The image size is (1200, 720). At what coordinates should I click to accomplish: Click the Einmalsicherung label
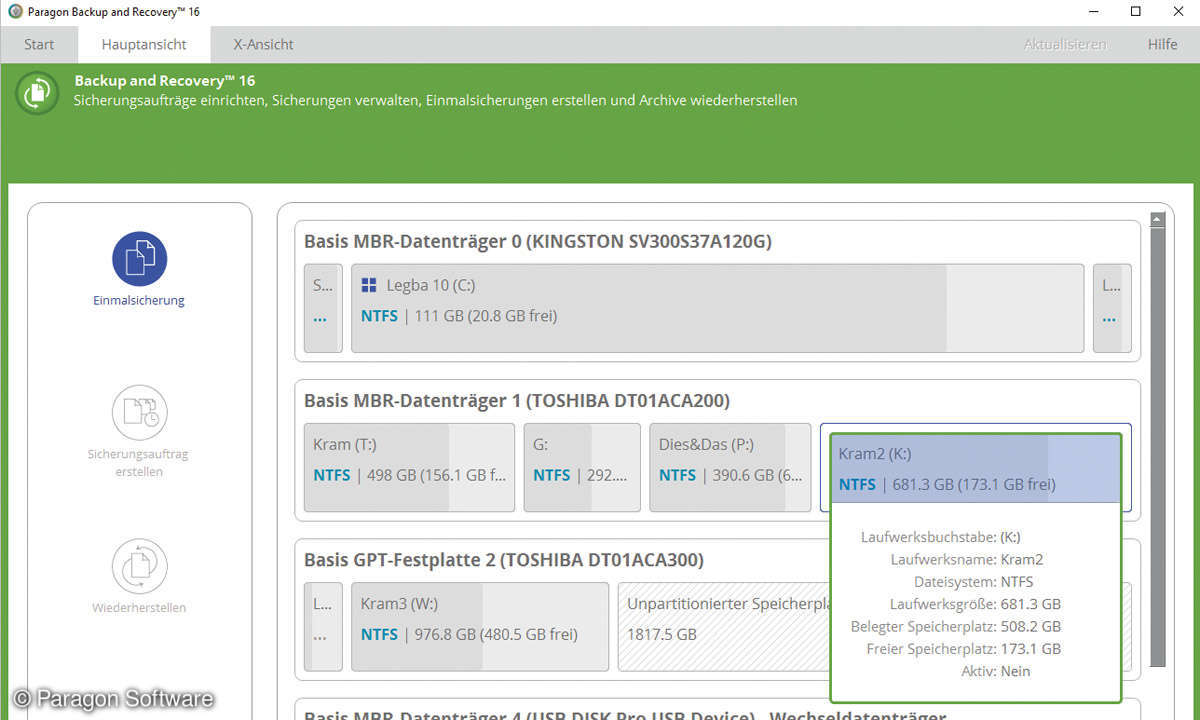[x=139, y=300]
